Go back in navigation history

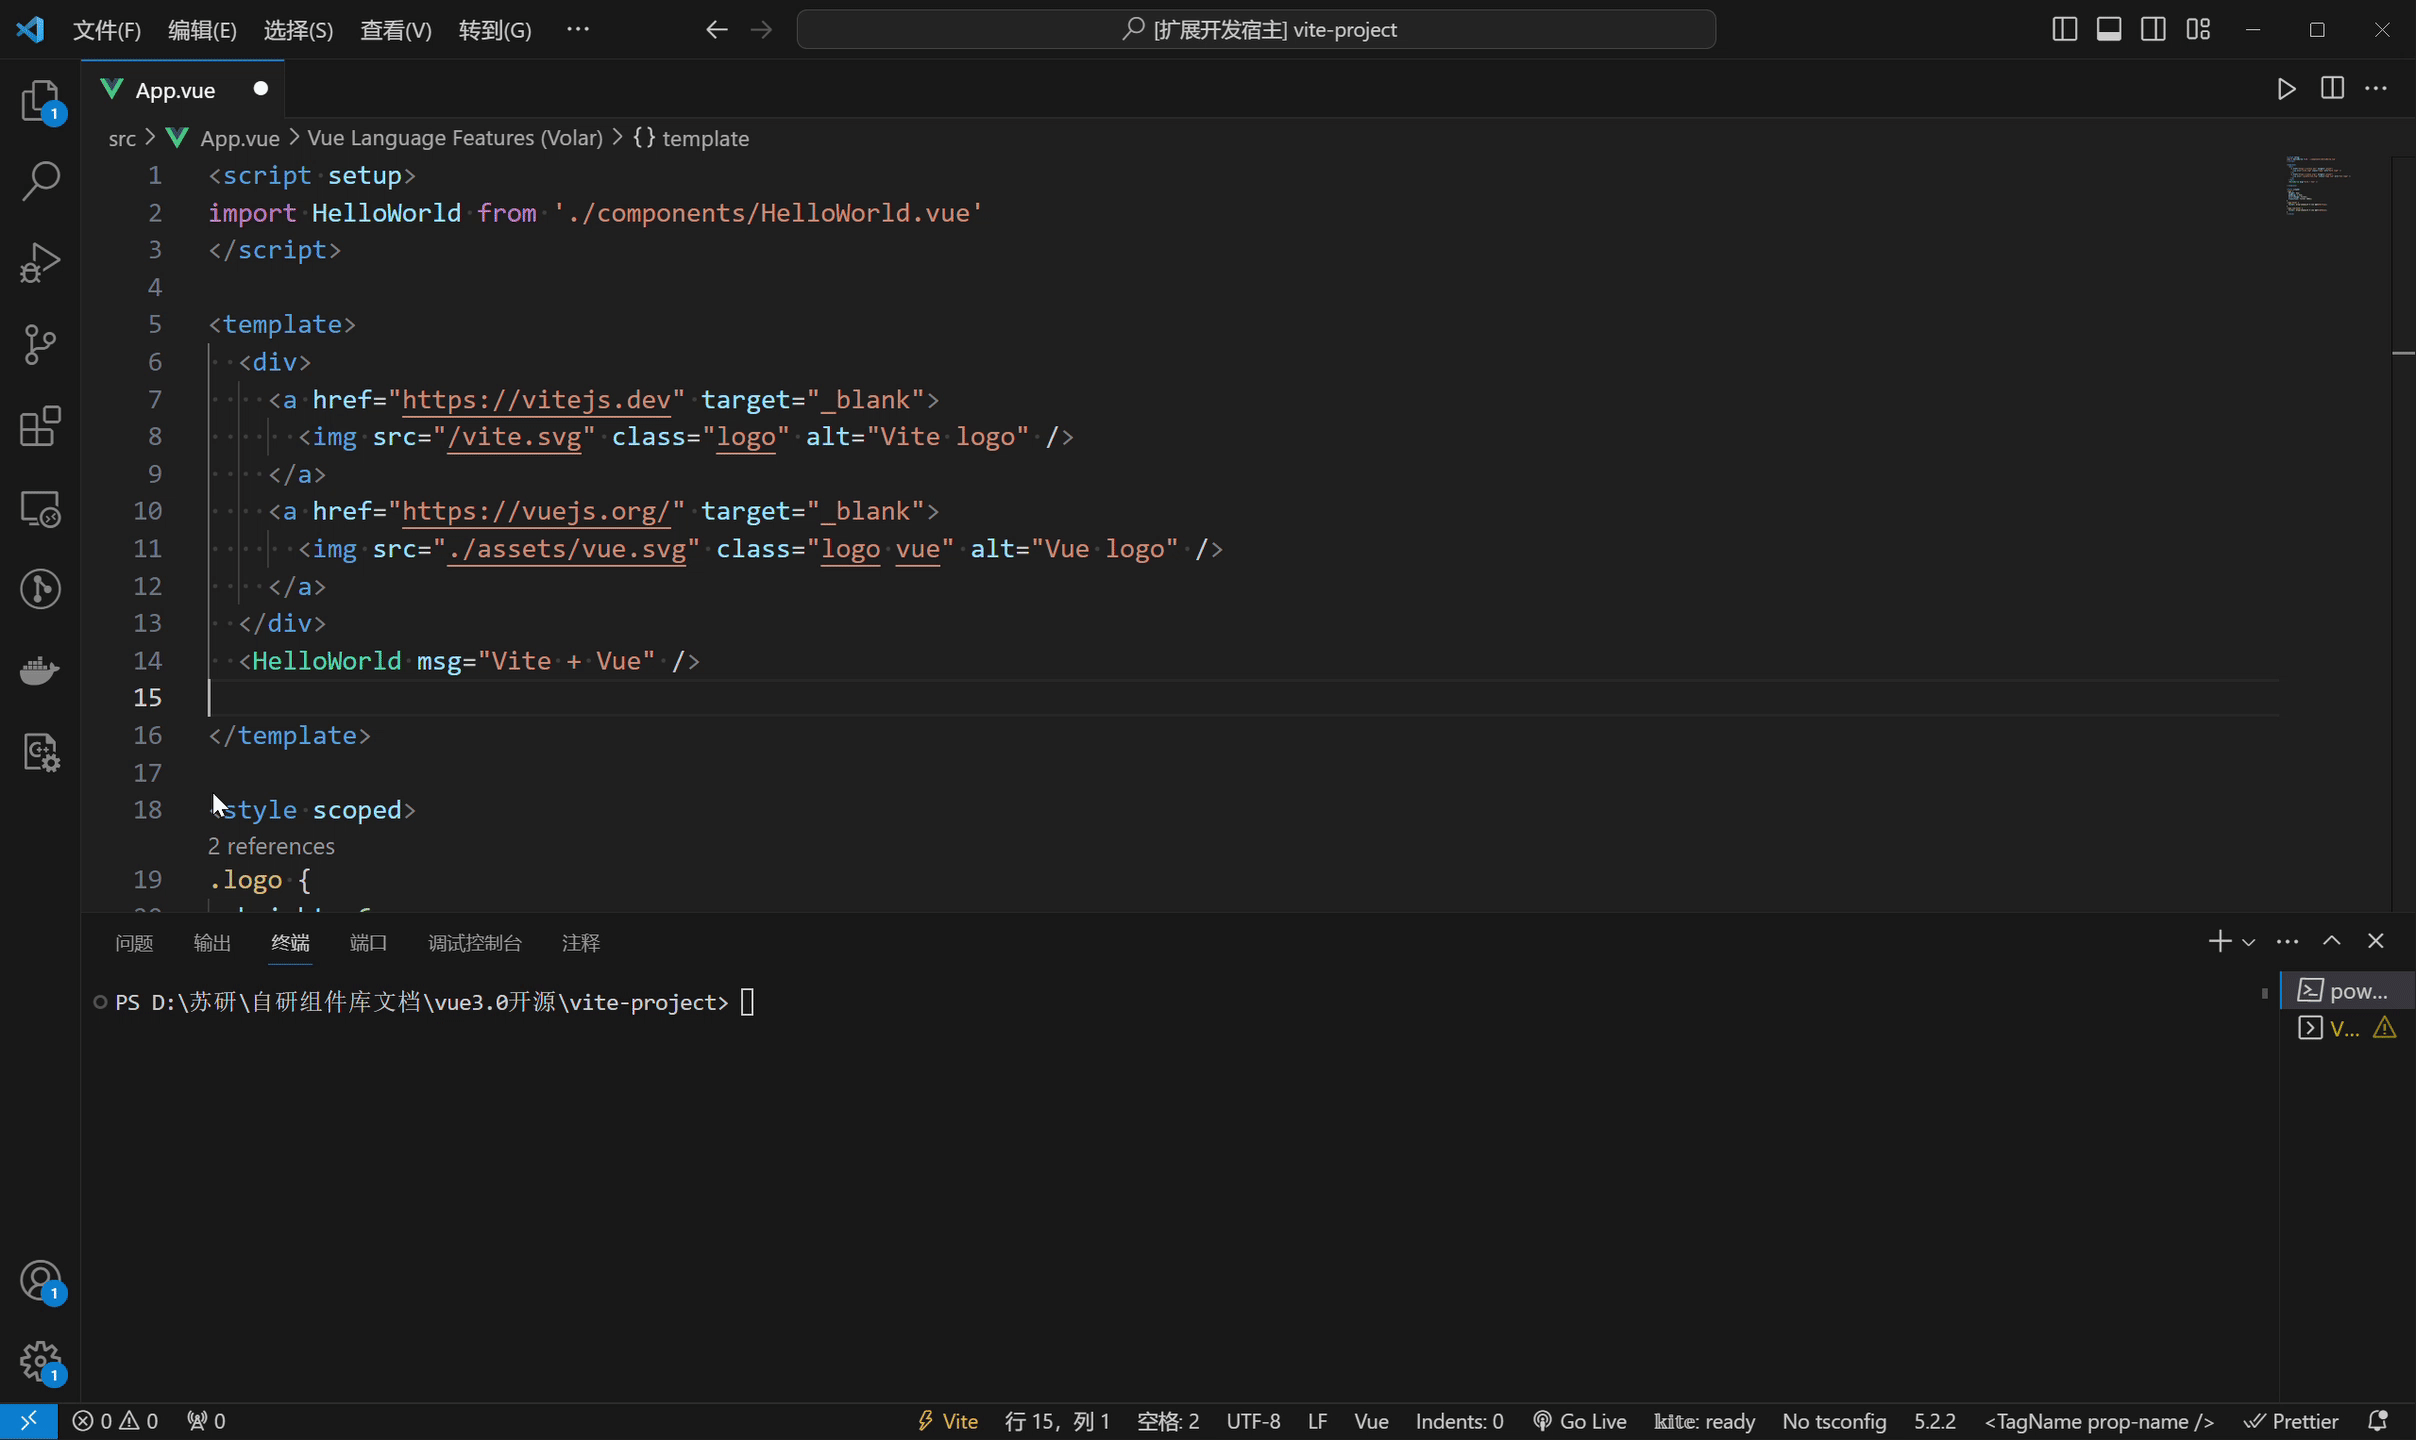[716, 30]
